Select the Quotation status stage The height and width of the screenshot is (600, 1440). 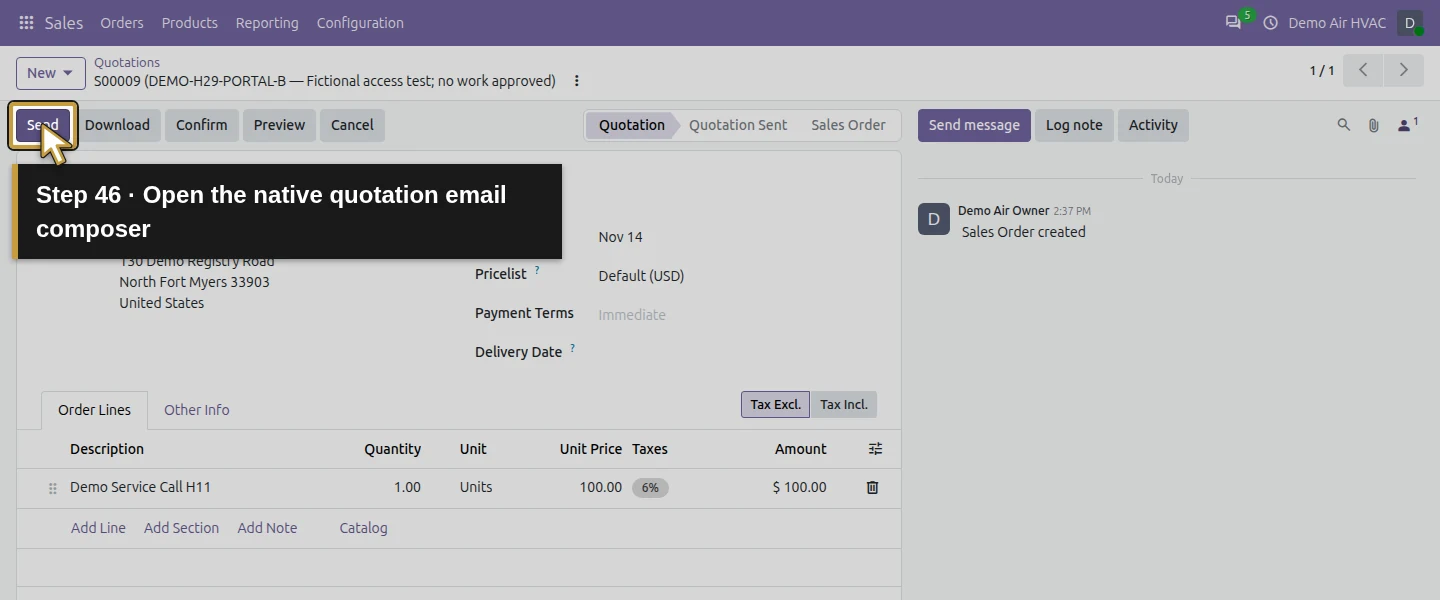tap(631, 125)
